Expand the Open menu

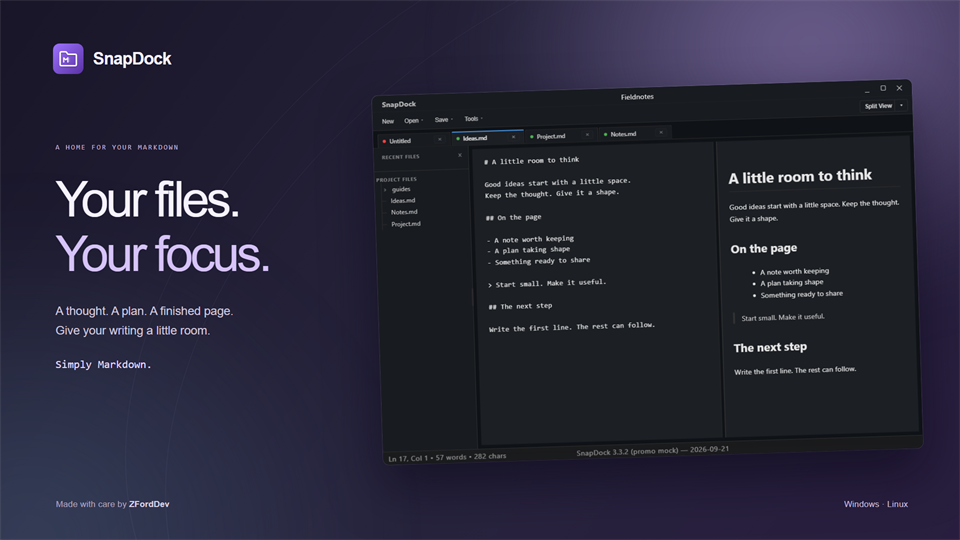point(414,121)
